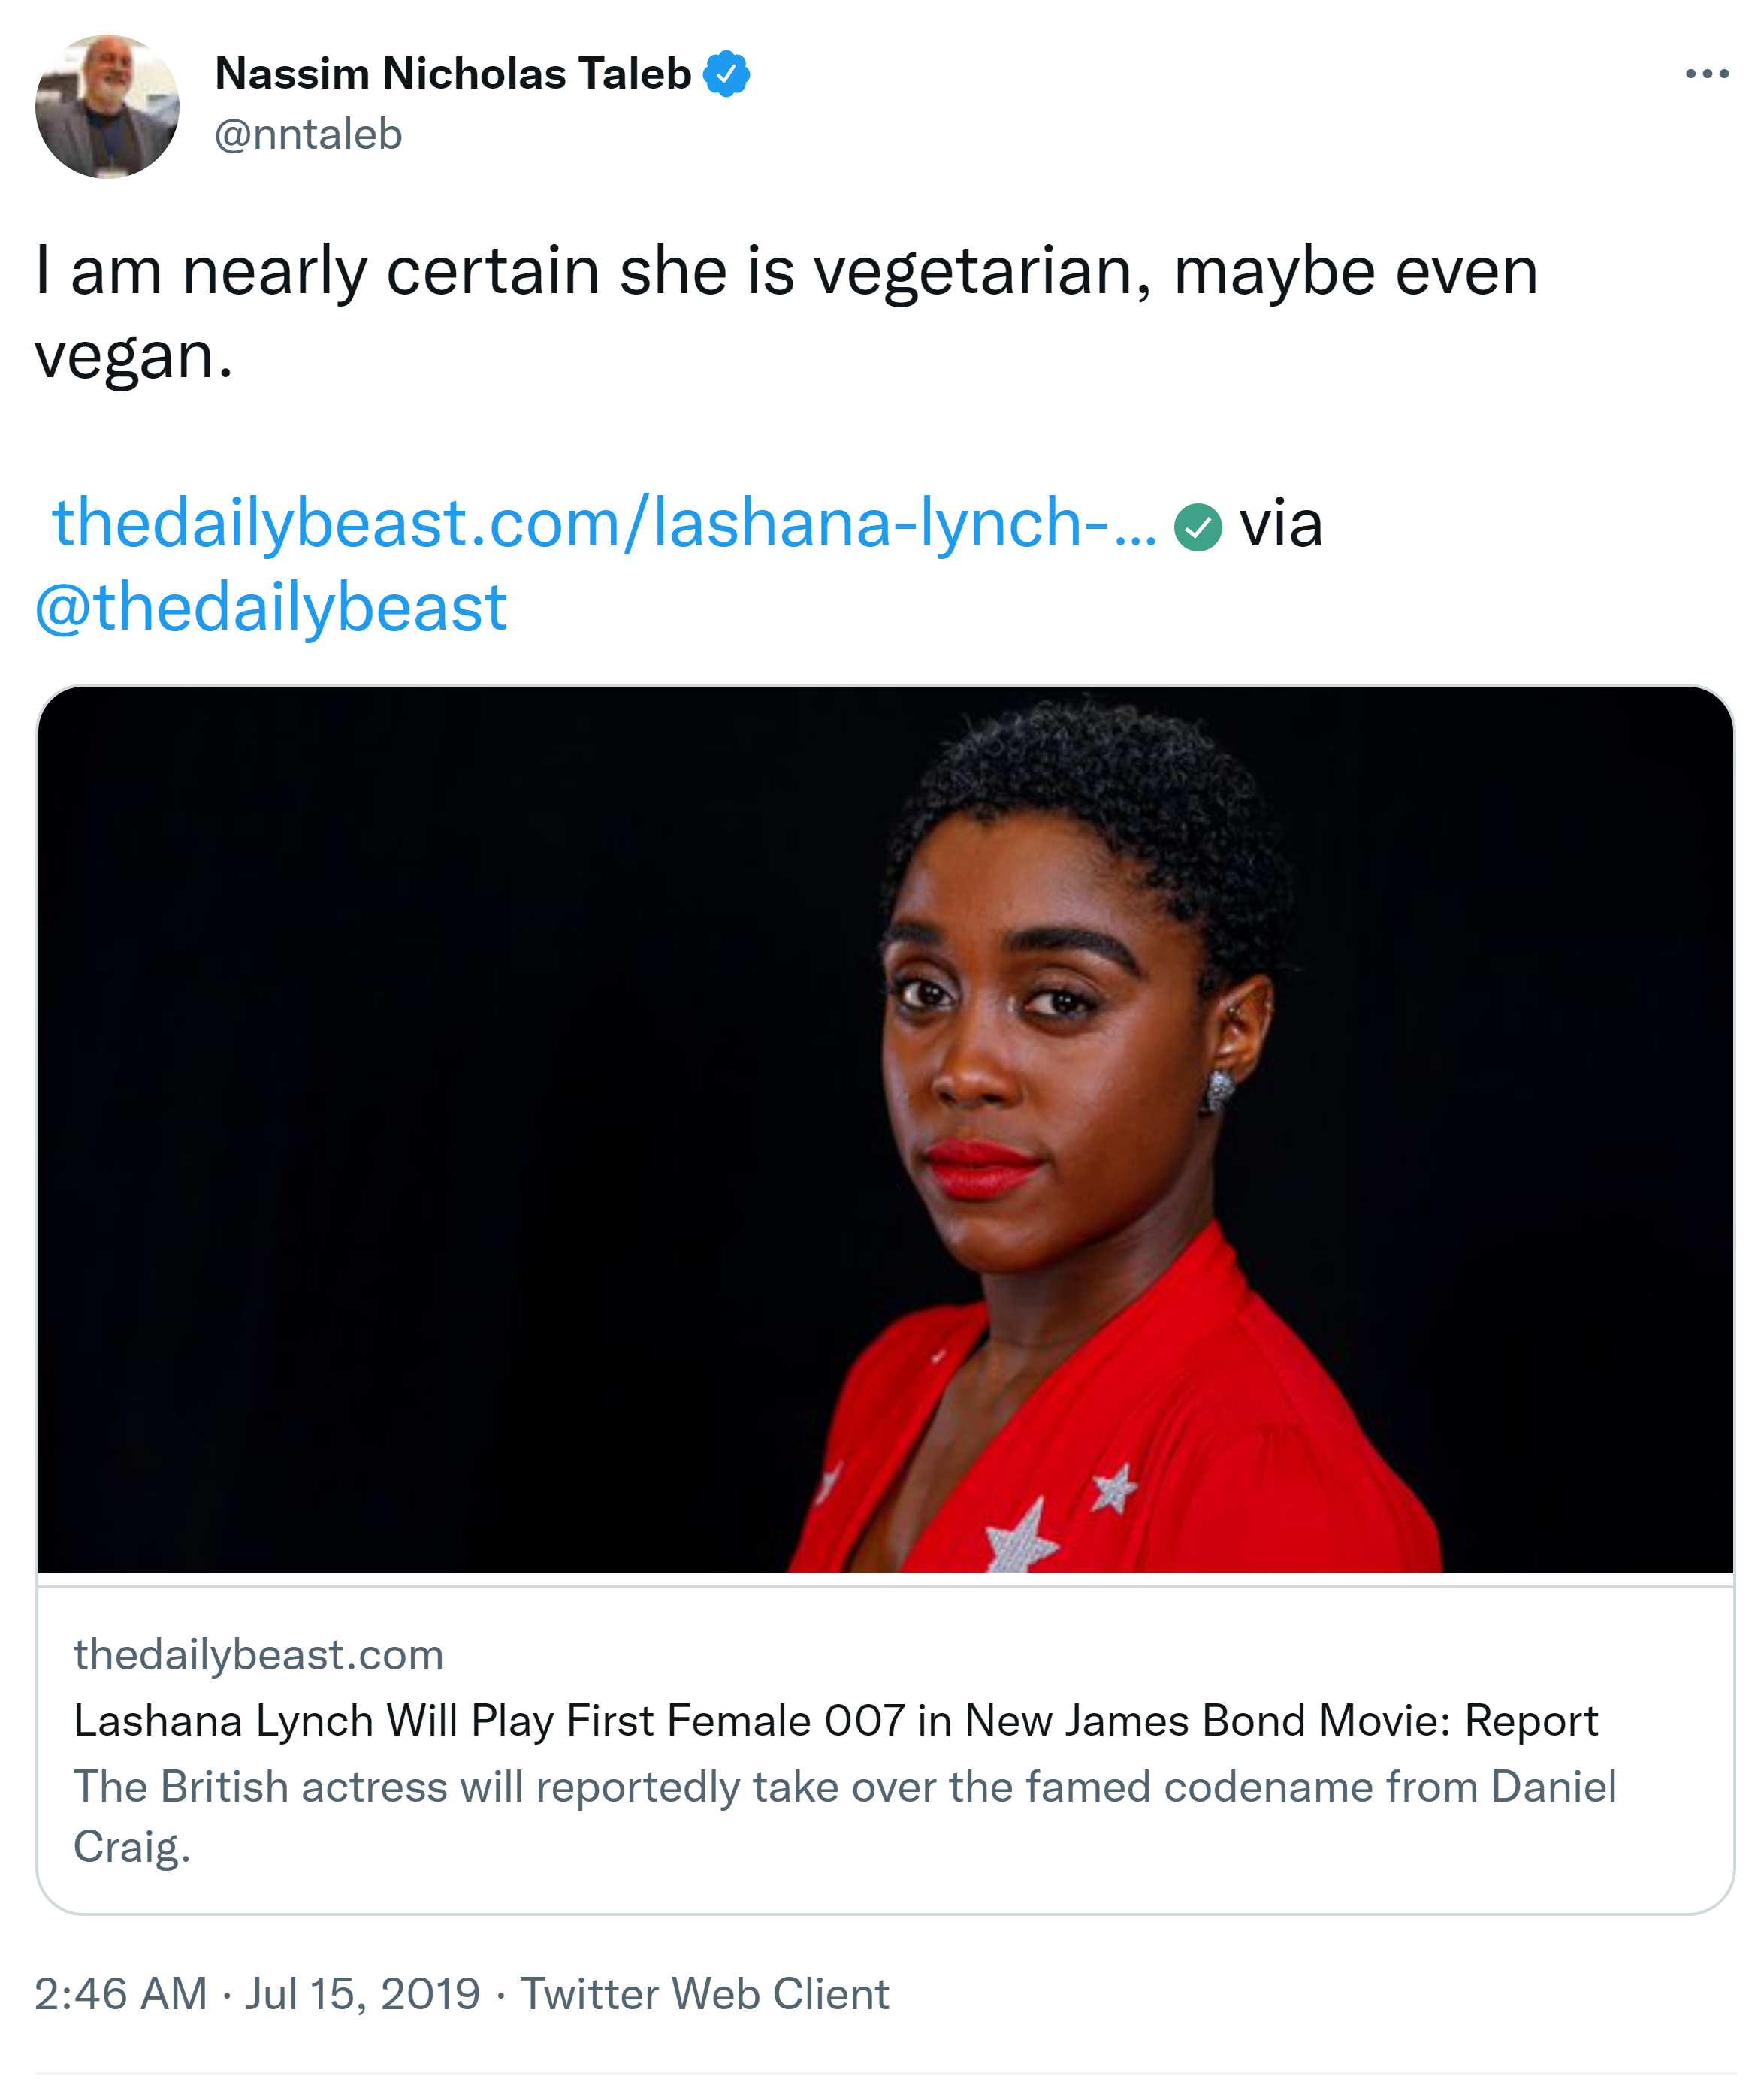Click the Jul 15, 2019 date
The image size is (1764, 2088).
[x=363, y=1994]
